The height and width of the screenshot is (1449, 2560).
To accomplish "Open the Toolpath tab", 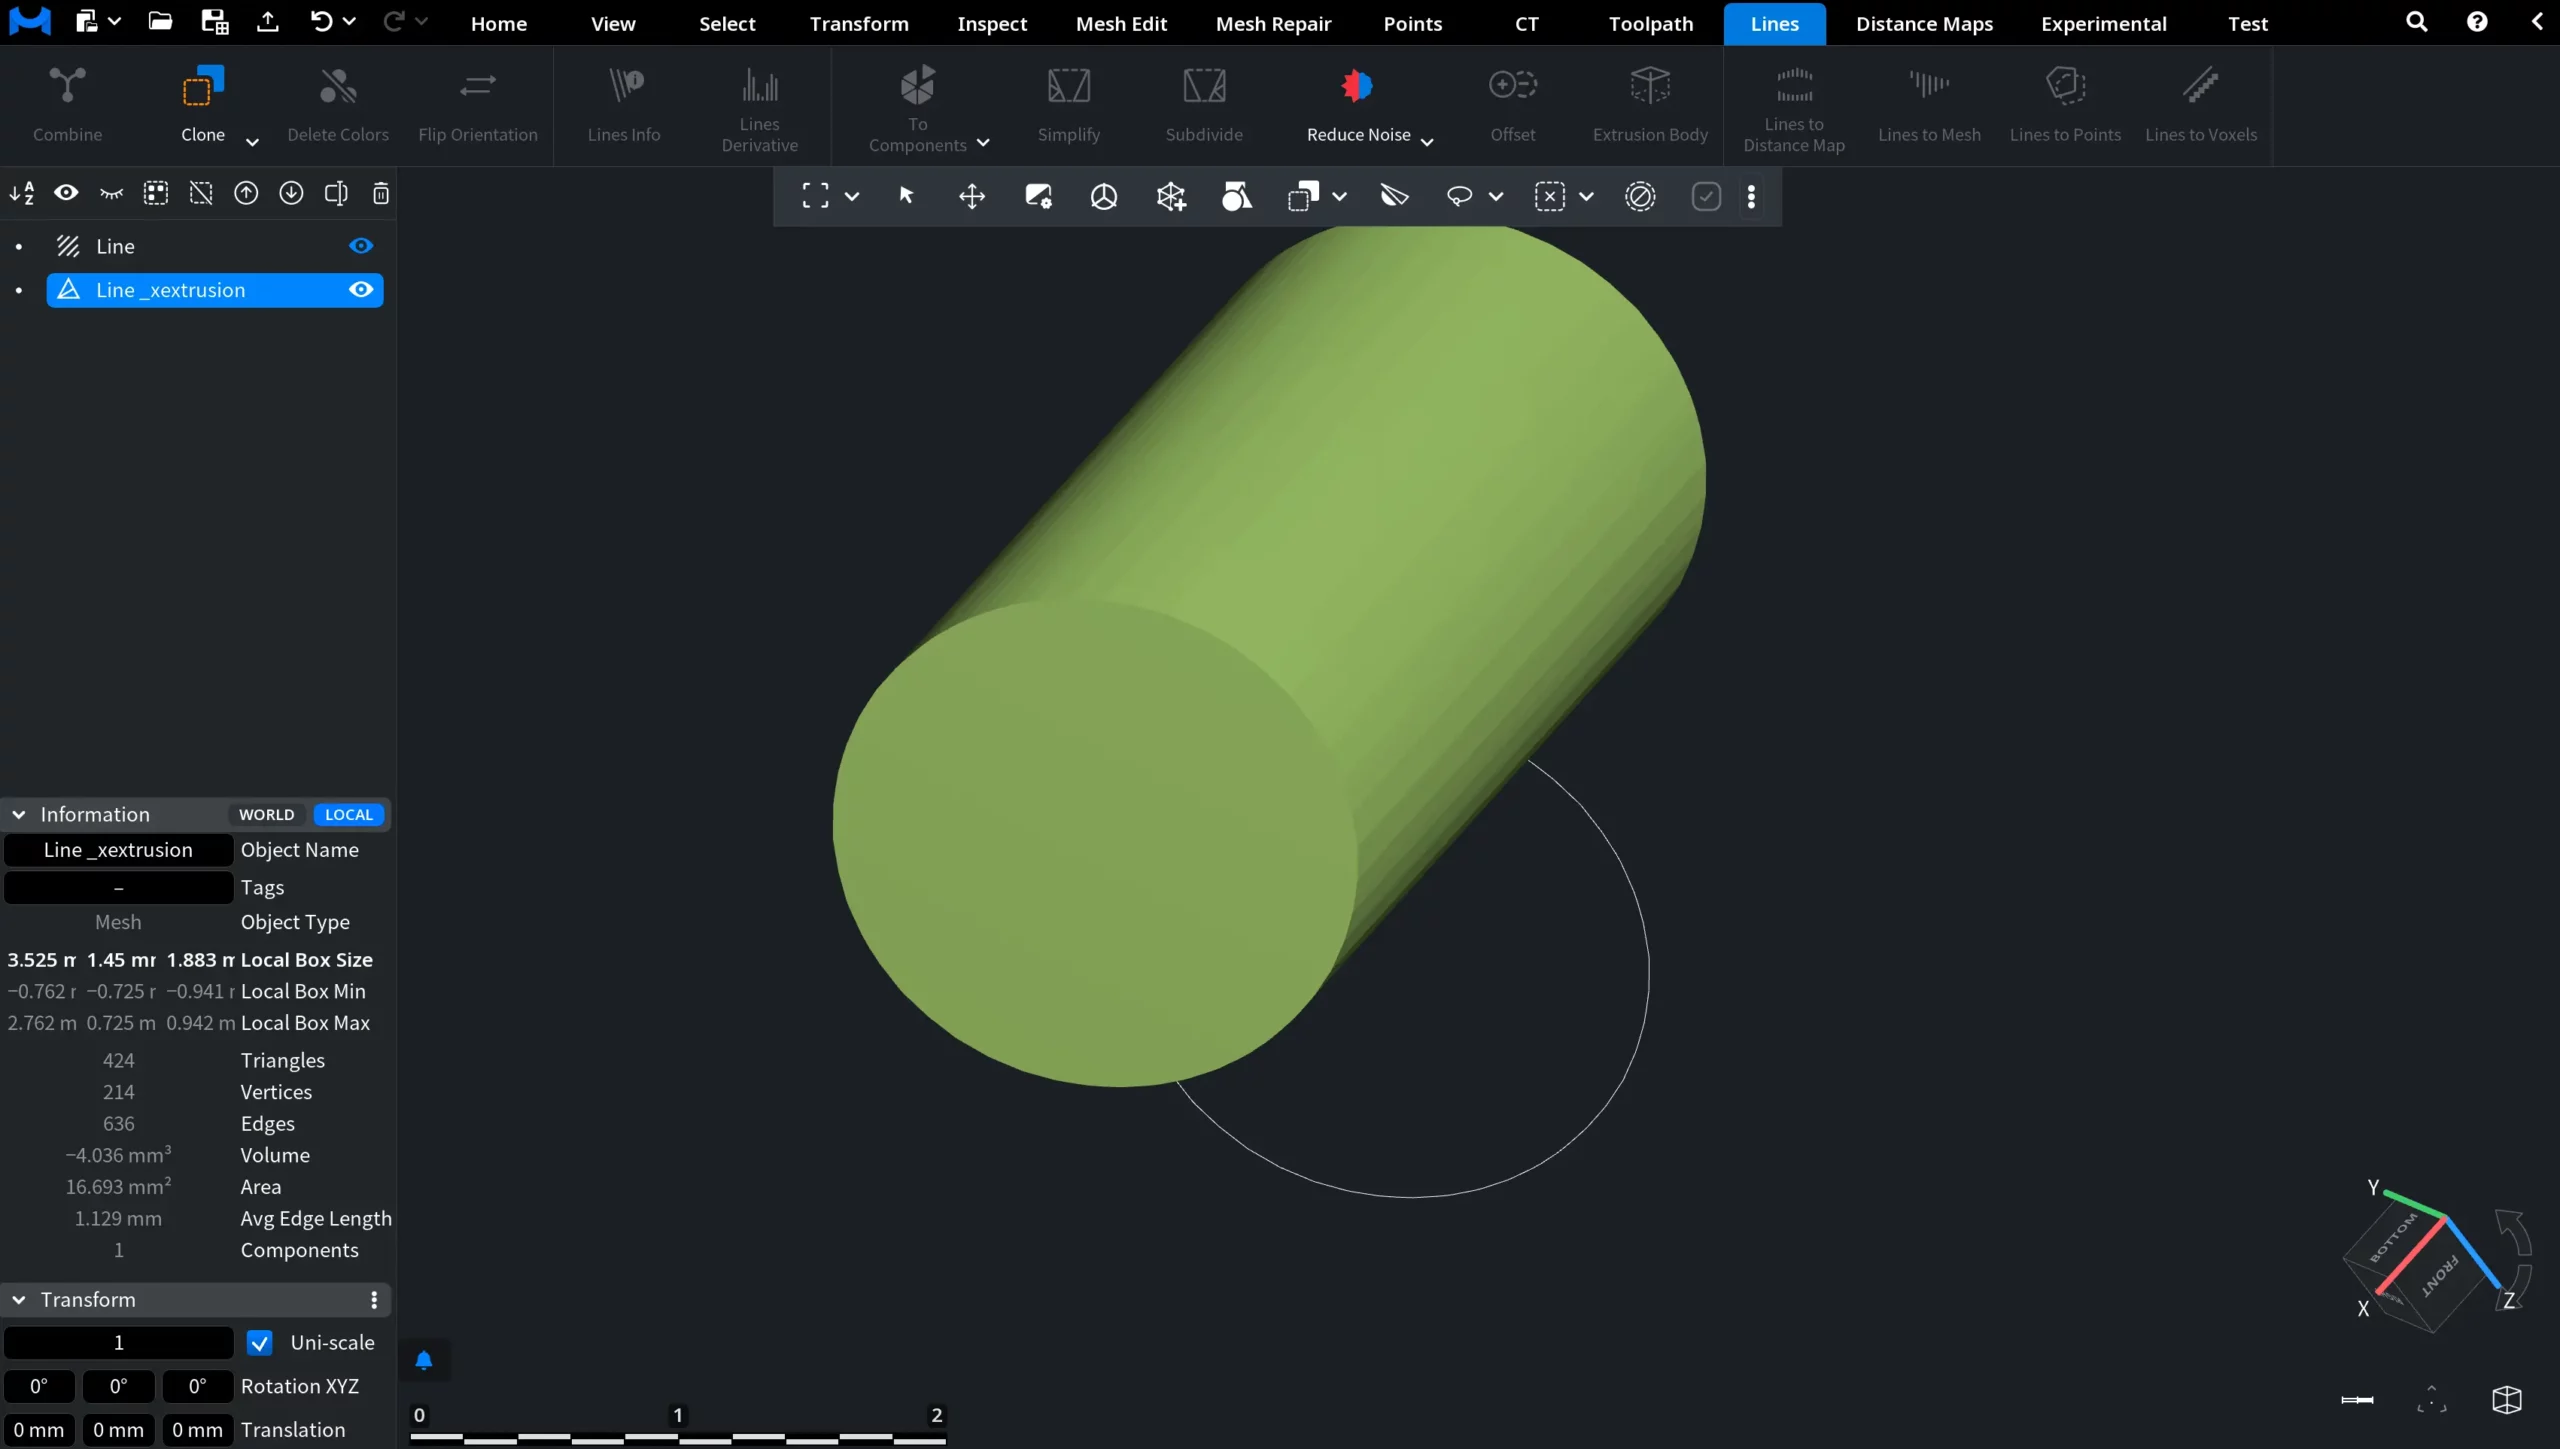I will (1651, 23).
